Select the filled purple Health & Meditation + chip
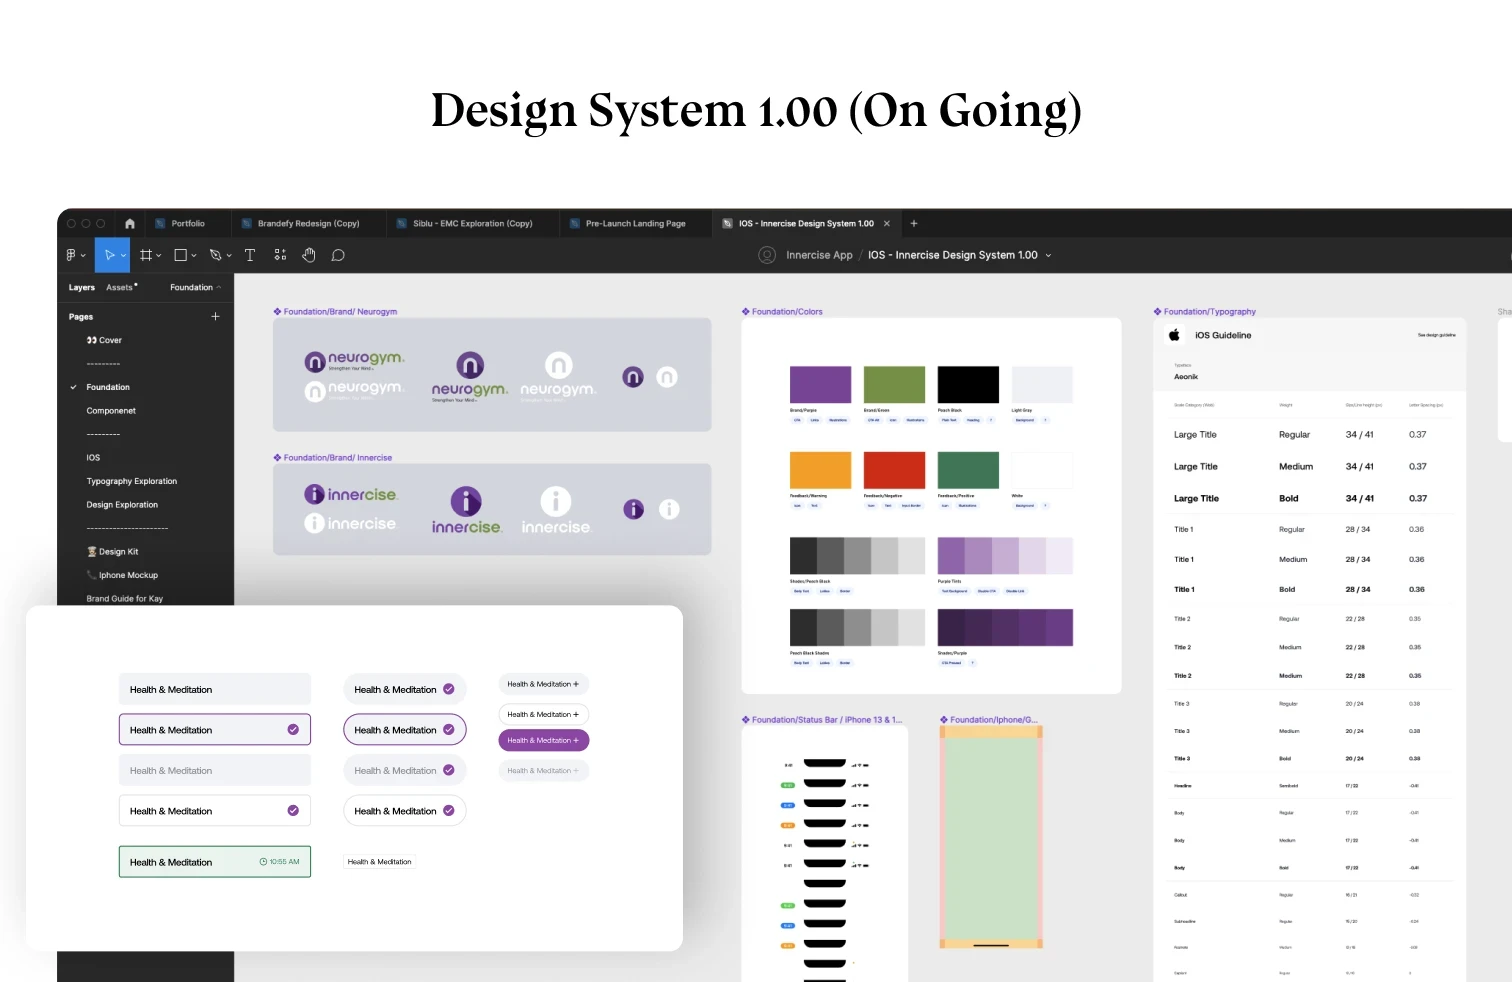Image resolution: width=1512 pixels, height=982 pixels. pyautogui.click(x=544, y=741)
